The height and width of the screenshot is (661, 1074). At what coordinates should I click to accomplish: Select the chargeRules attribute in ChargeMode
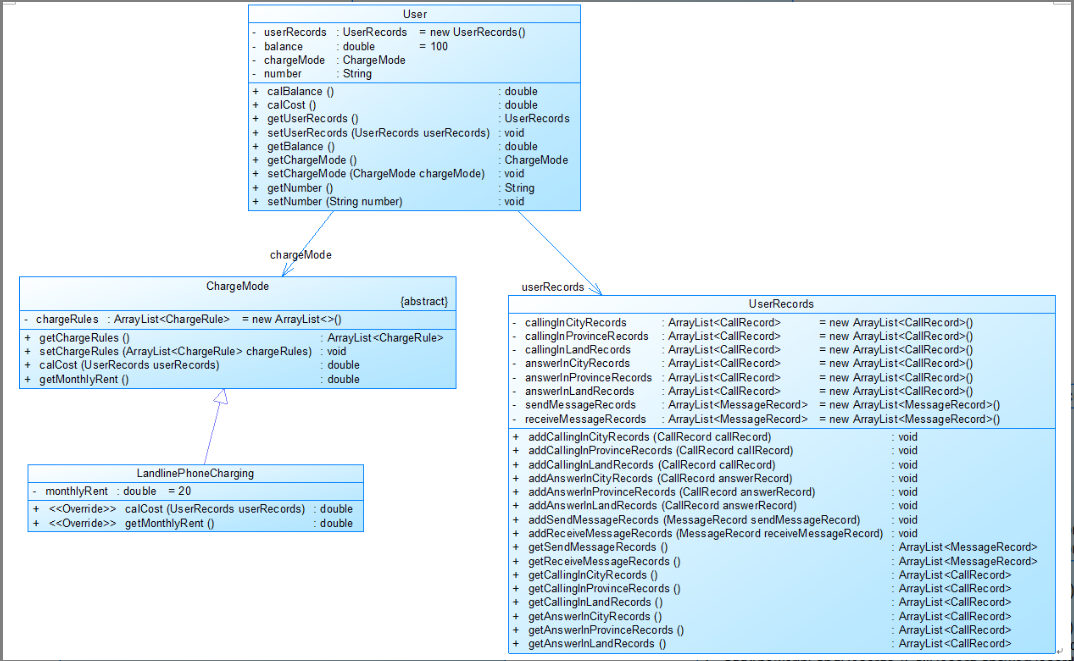click(x=182, y=319)
